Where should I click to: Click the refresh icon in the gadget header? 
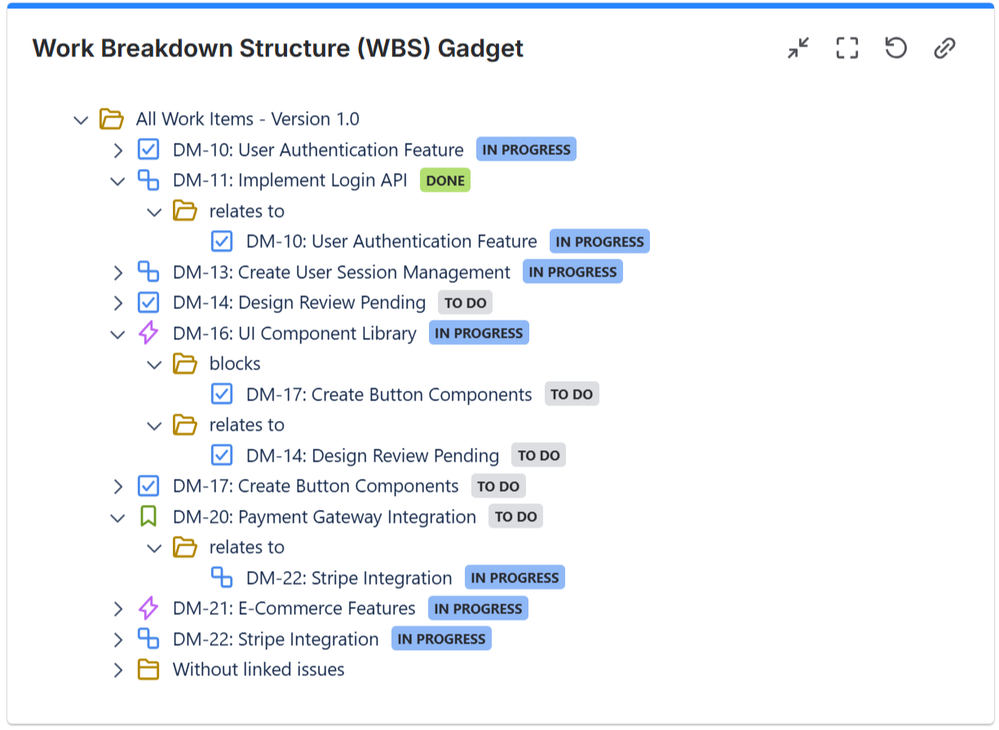(x=895, y=47)
